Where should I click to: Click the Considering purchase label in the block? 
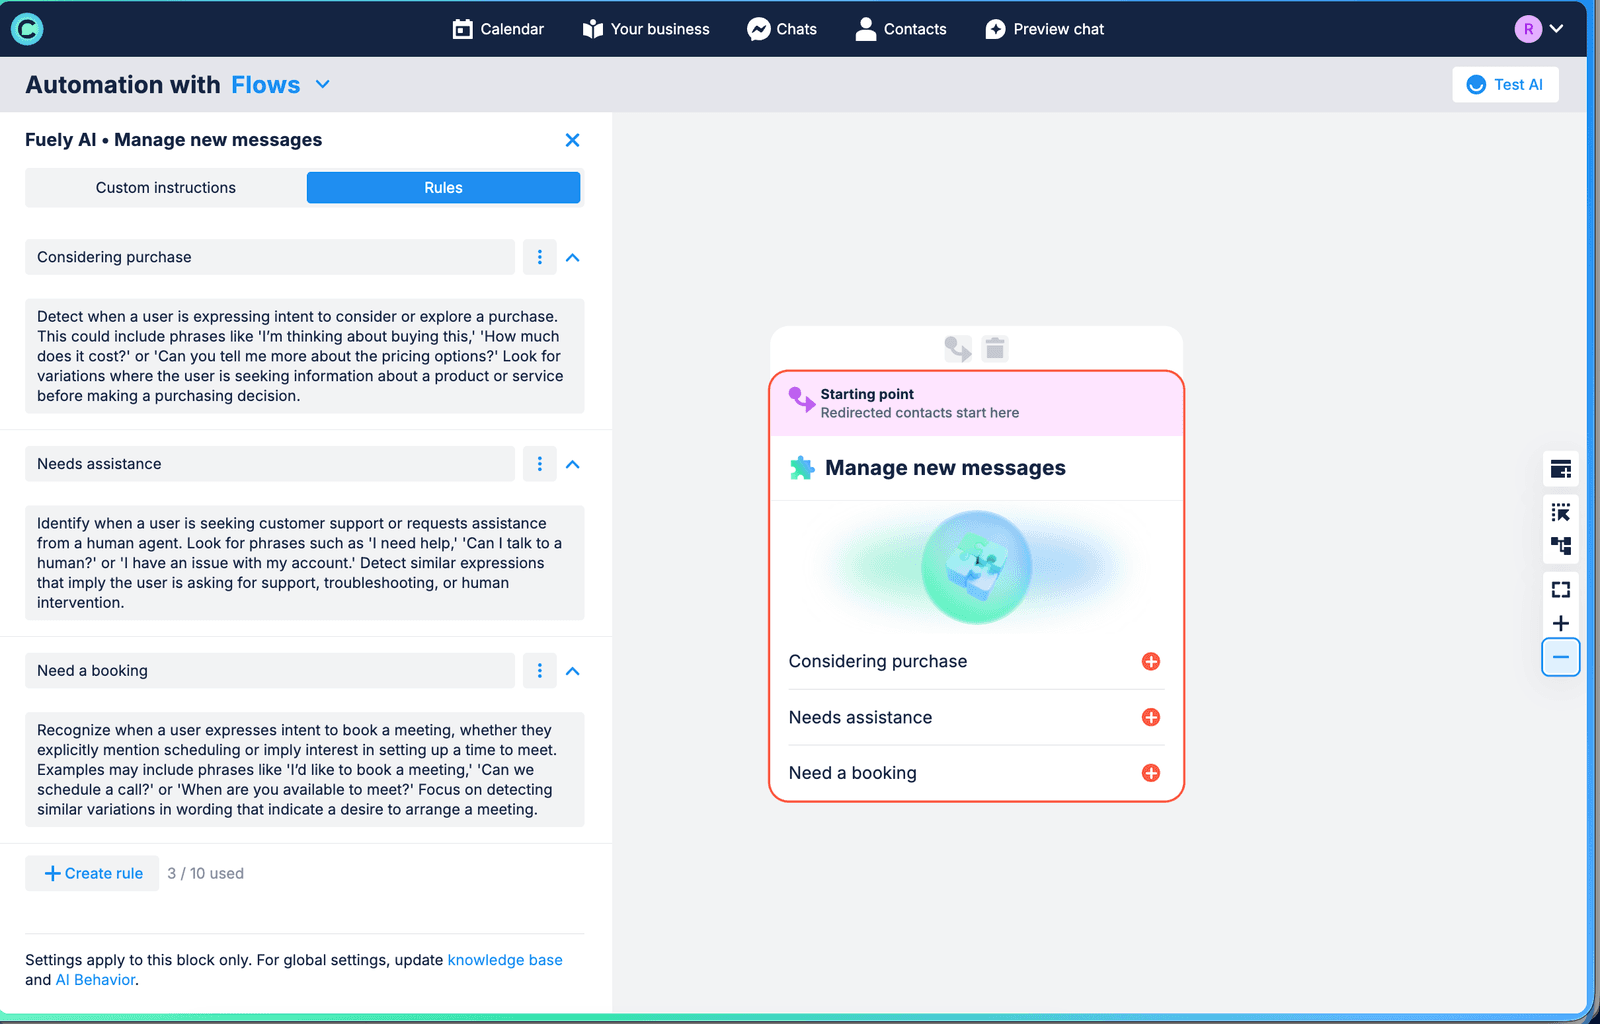tap(878, 661)
